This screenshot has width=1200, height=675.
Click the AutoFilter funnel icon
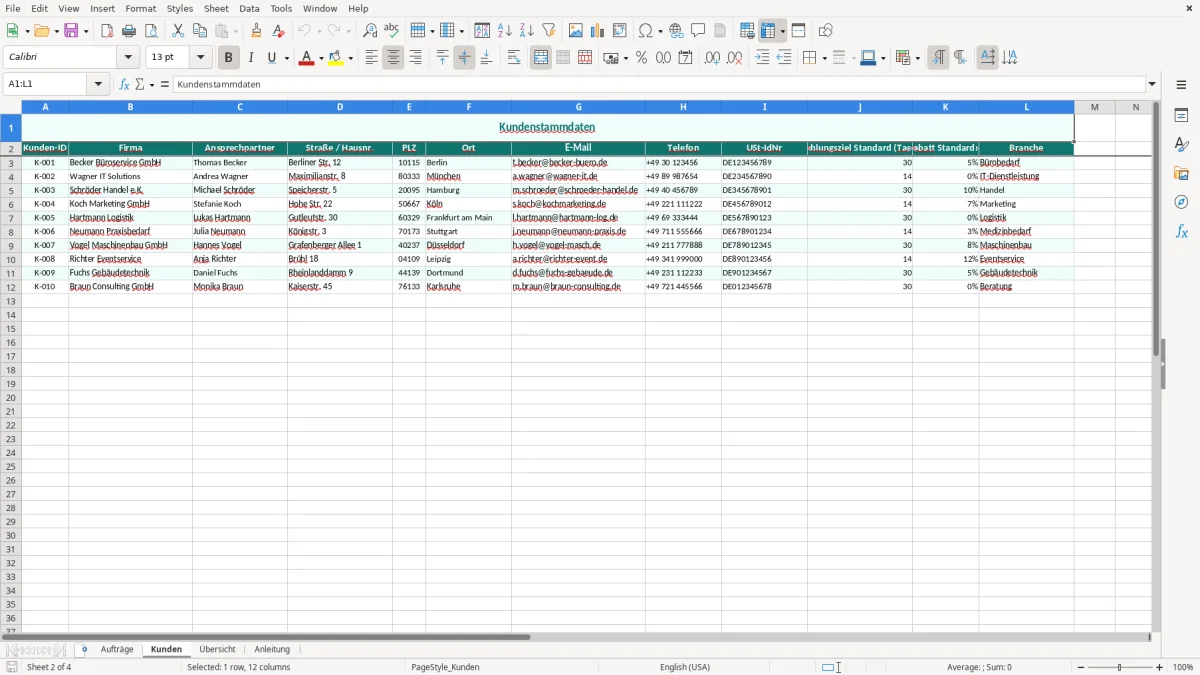point(549,31)
